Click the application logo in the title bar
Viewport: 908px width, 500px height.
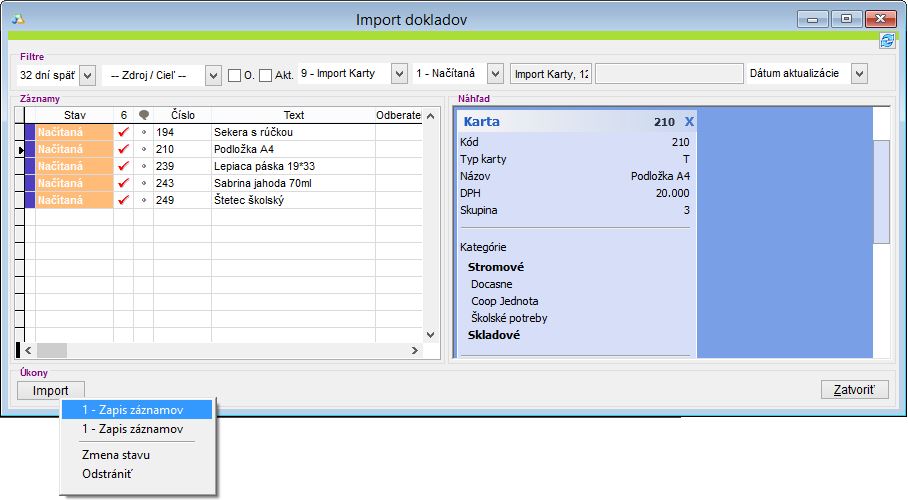(x=18, y=19)
